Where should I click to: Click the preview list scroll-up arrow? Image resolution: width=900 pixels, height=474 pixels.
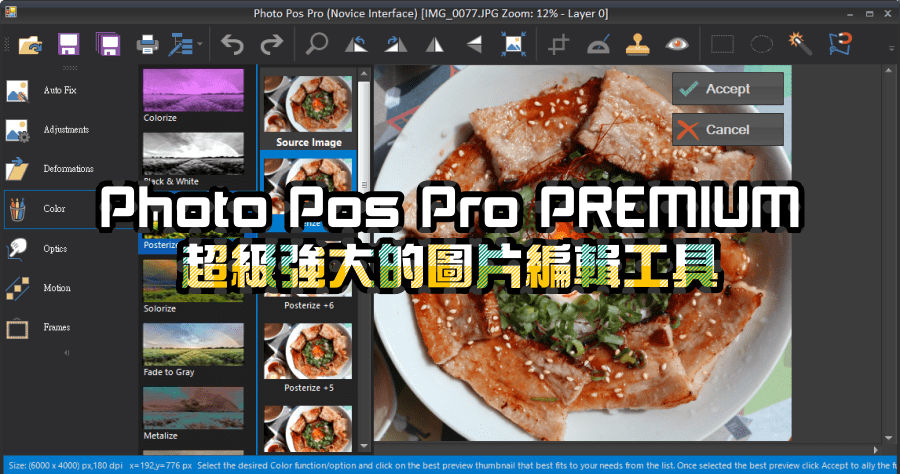click(x=364, y=74)
